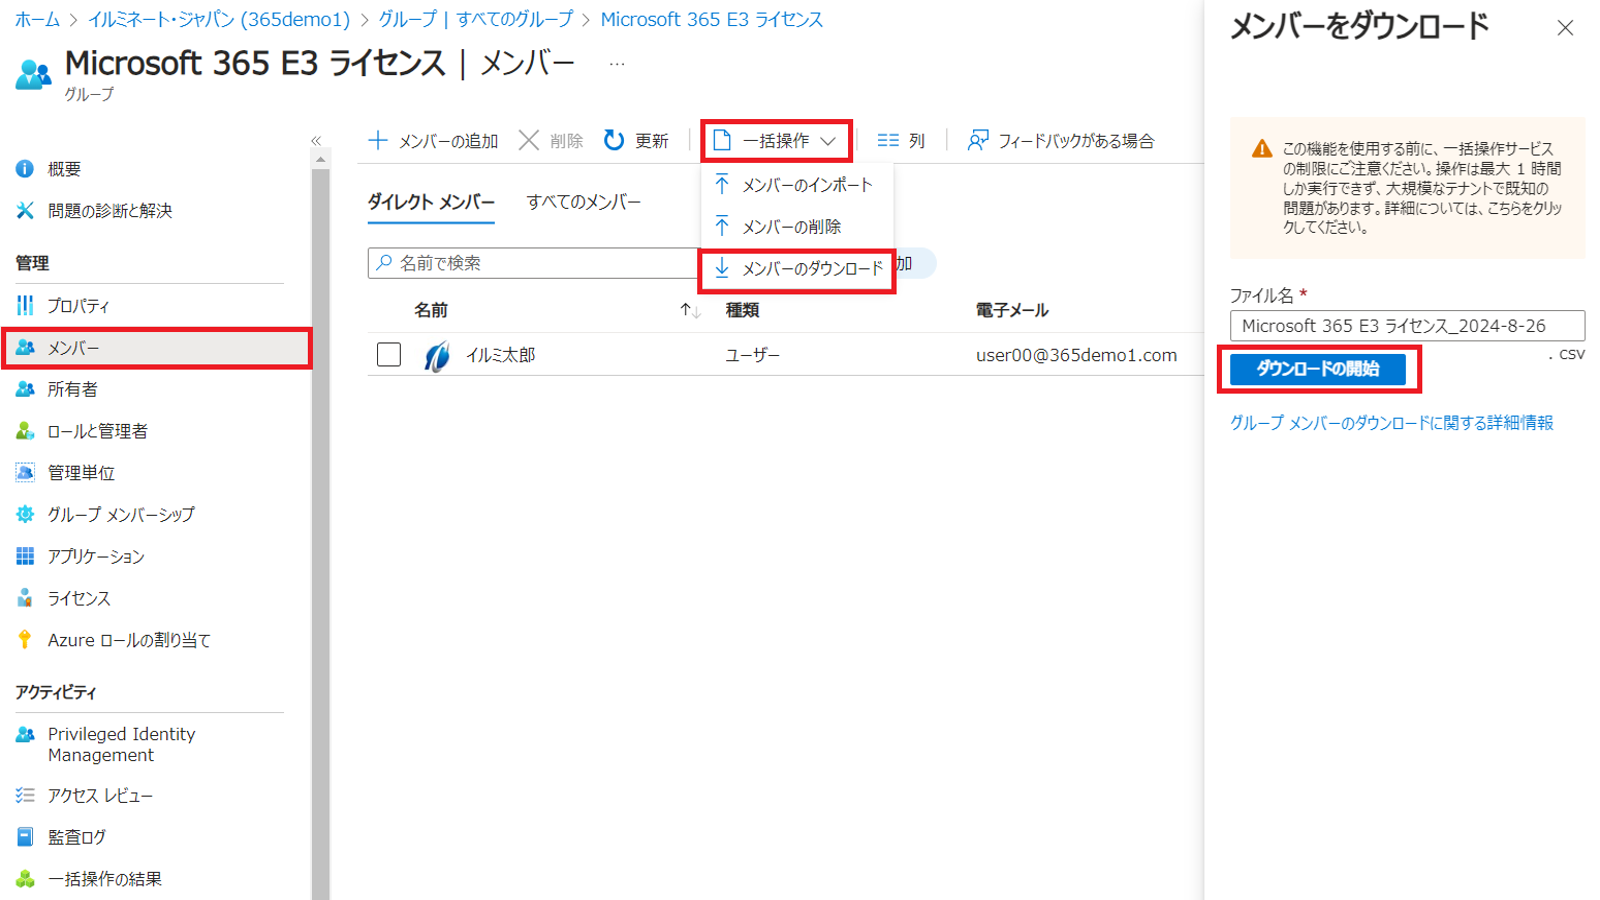The width and height of the screenshot is (1600, 900).
Task: Click メンバーの追加 plus button
Action: (433, 141)
